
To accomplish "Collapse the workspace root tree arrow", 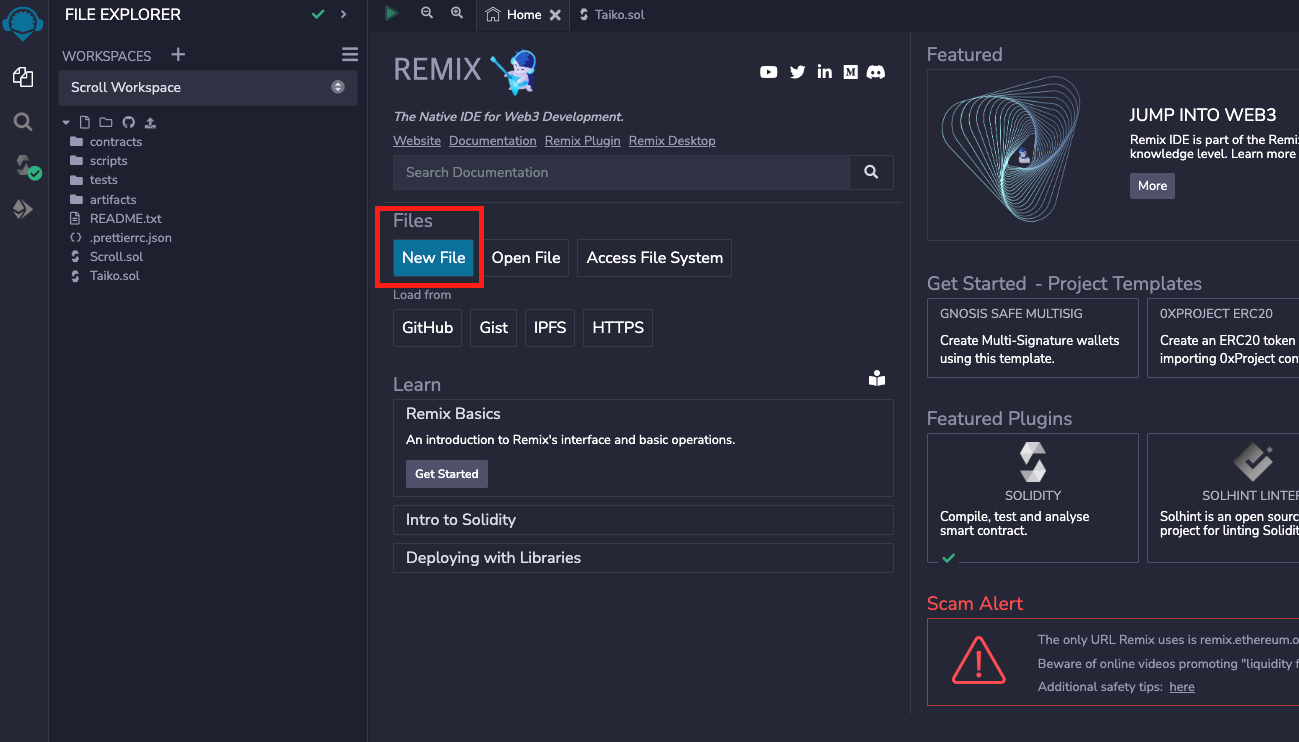I will [x=66, y=123].
